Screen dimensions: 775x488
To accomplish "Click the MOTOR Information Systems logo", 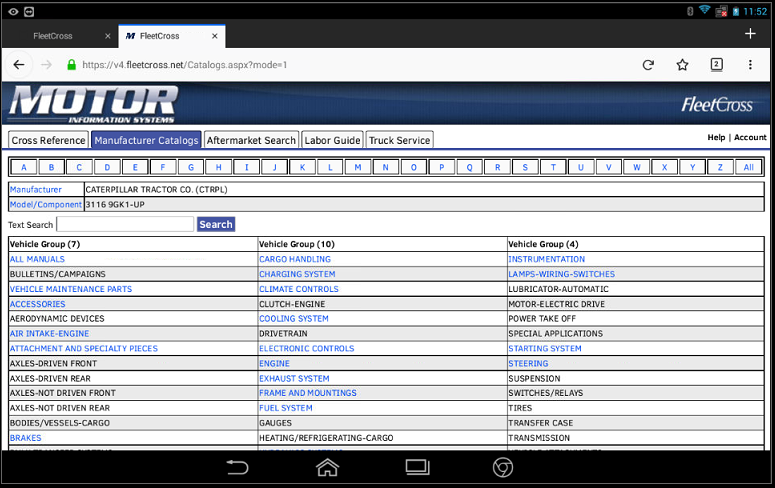I will (x=93, y=104).
